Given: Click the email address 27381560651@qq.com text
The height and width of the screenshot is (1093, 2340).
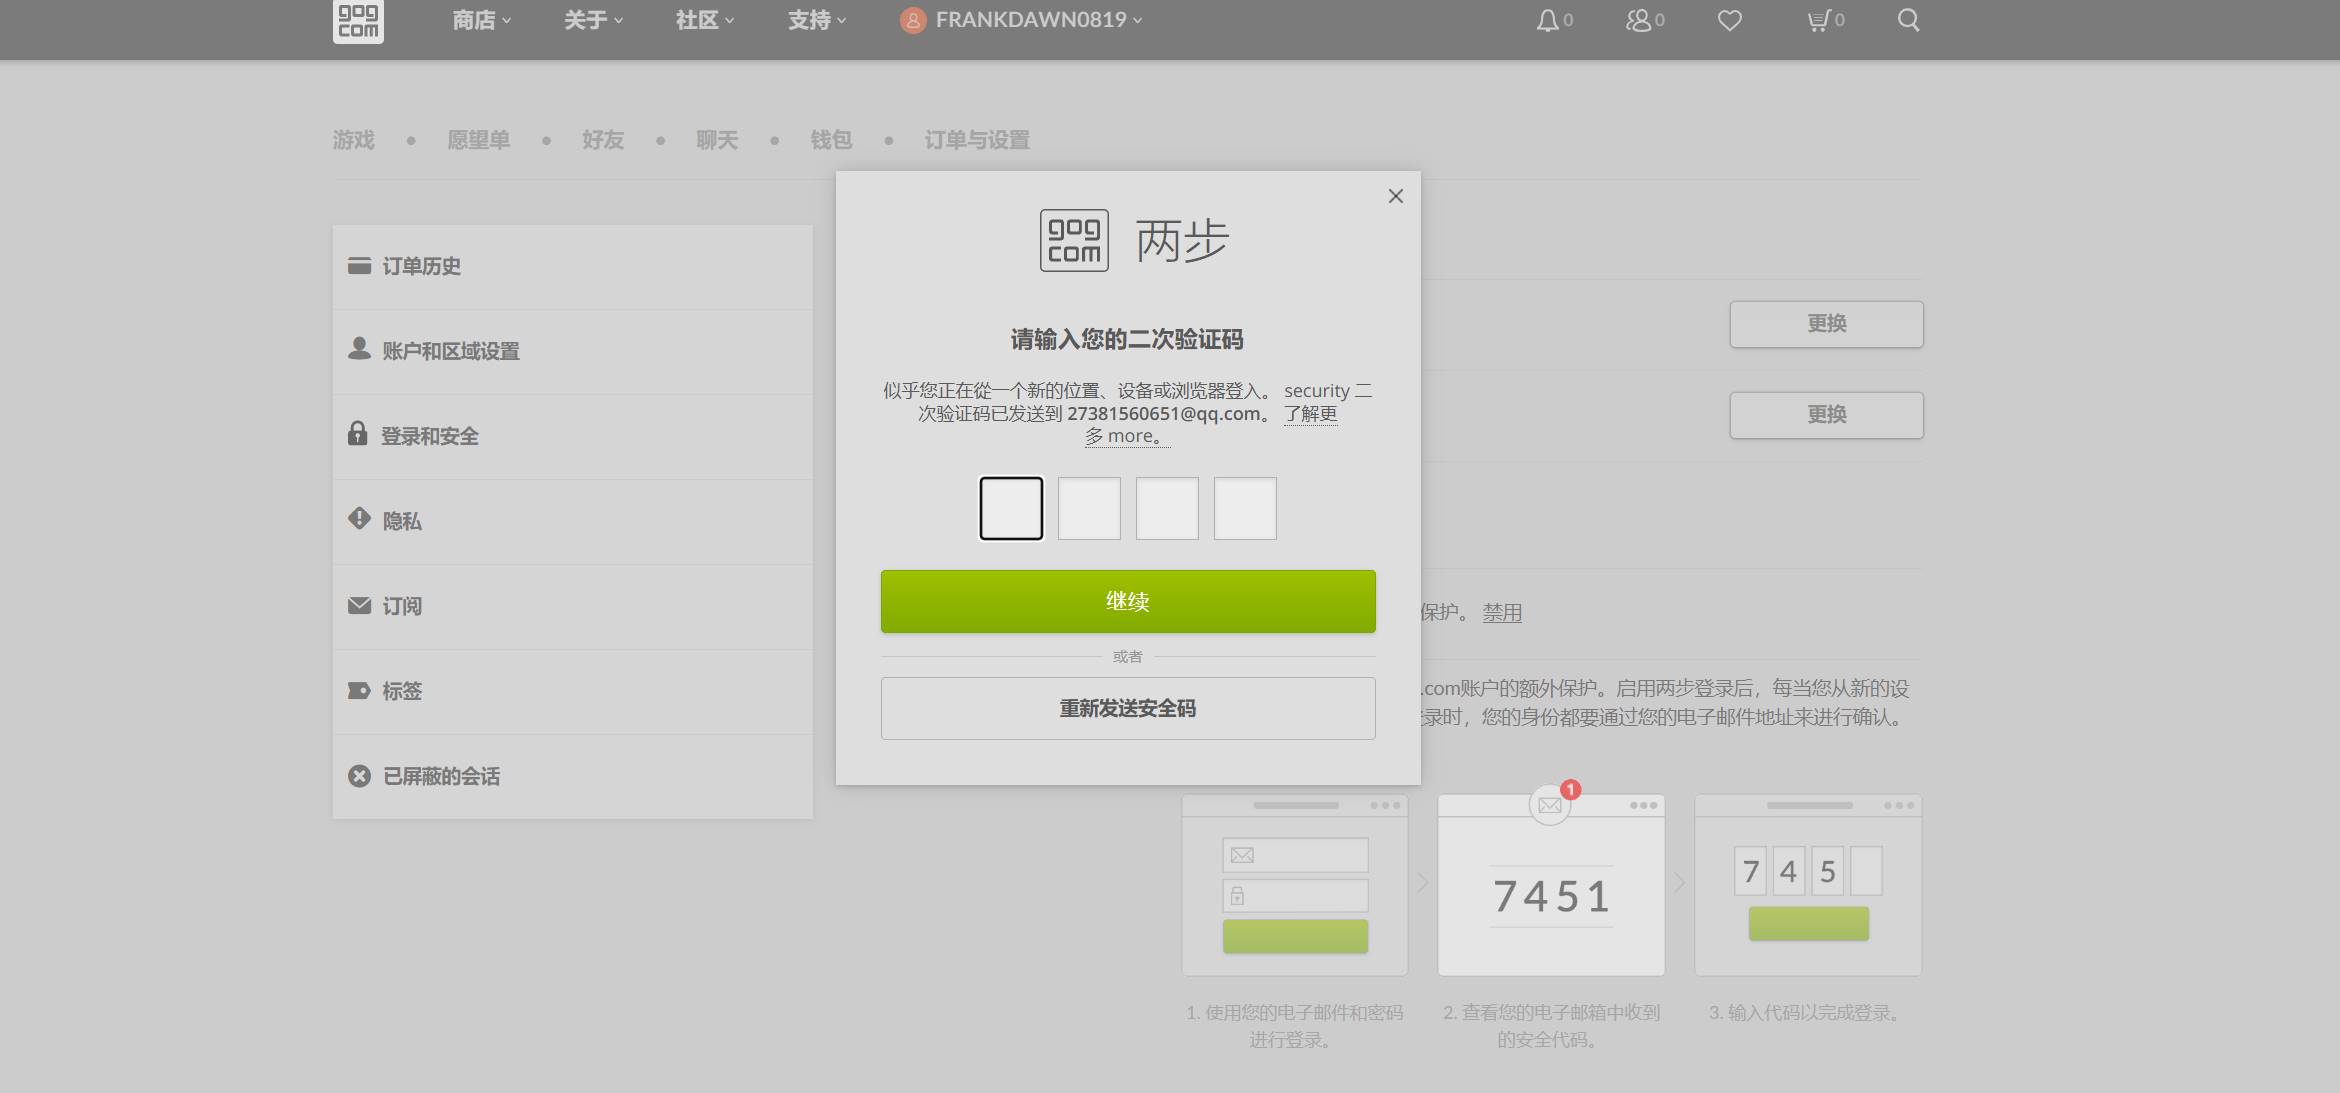Looking at the screenshot, I should [x=1164, y=413].
